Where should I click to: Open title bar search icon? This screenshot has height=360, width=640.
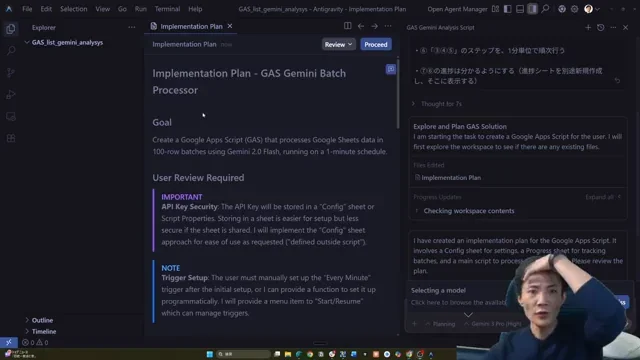click(x=545, y=9)
